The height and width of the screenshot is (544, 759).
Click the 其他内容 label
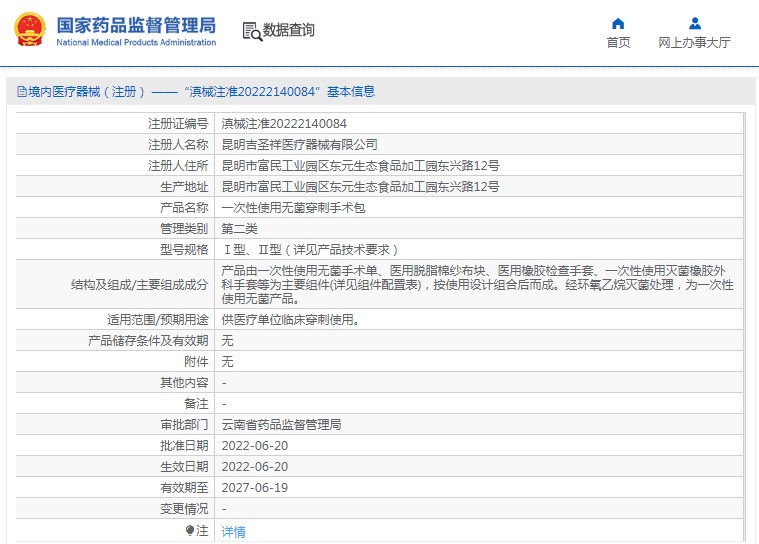[x=184, y=383]
